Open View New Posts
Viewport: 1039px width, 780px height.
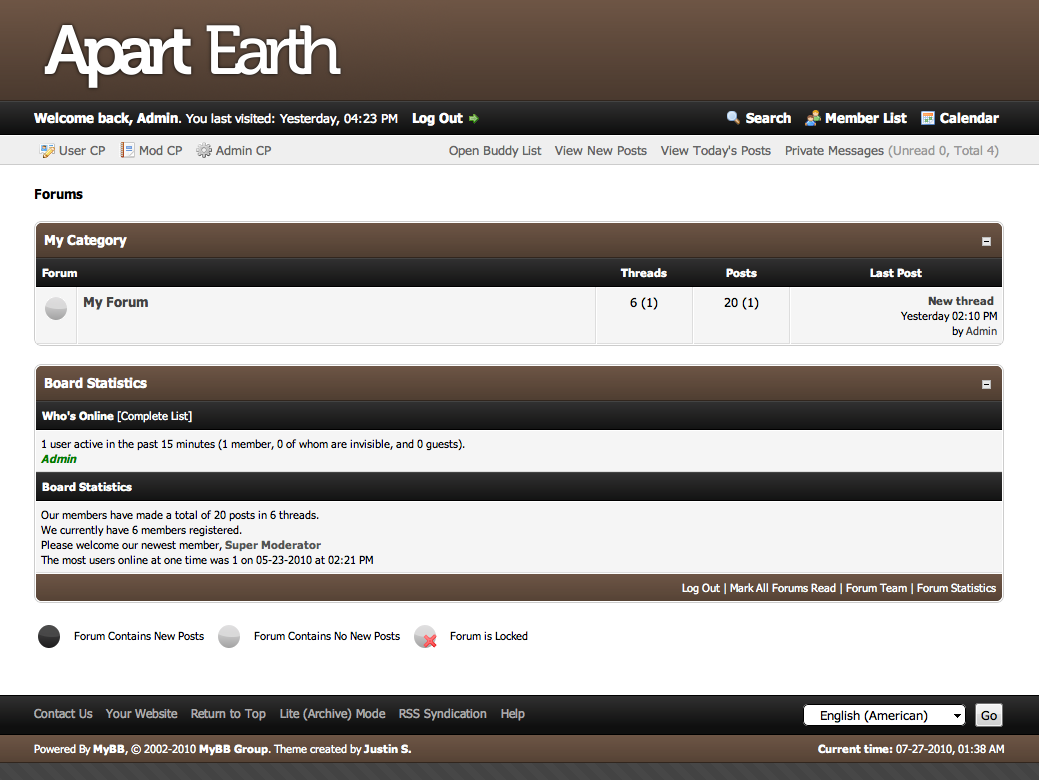pyautogui.click(x=600, y=151)
